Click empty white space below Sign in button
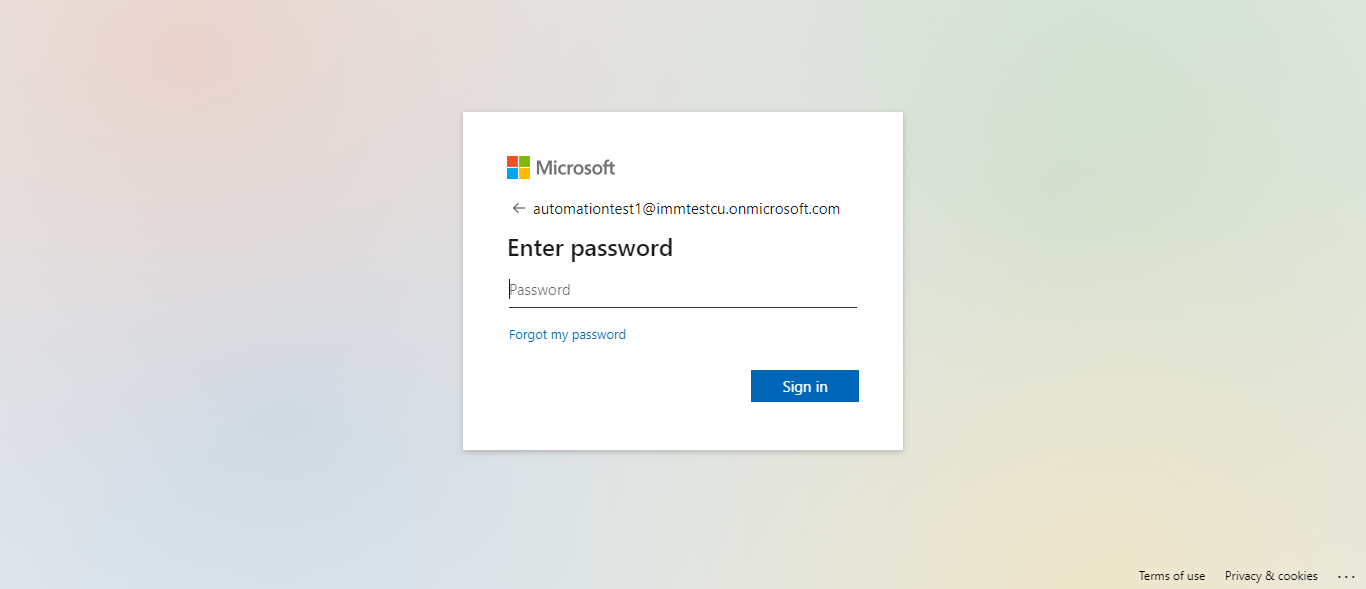 point(682,427)
